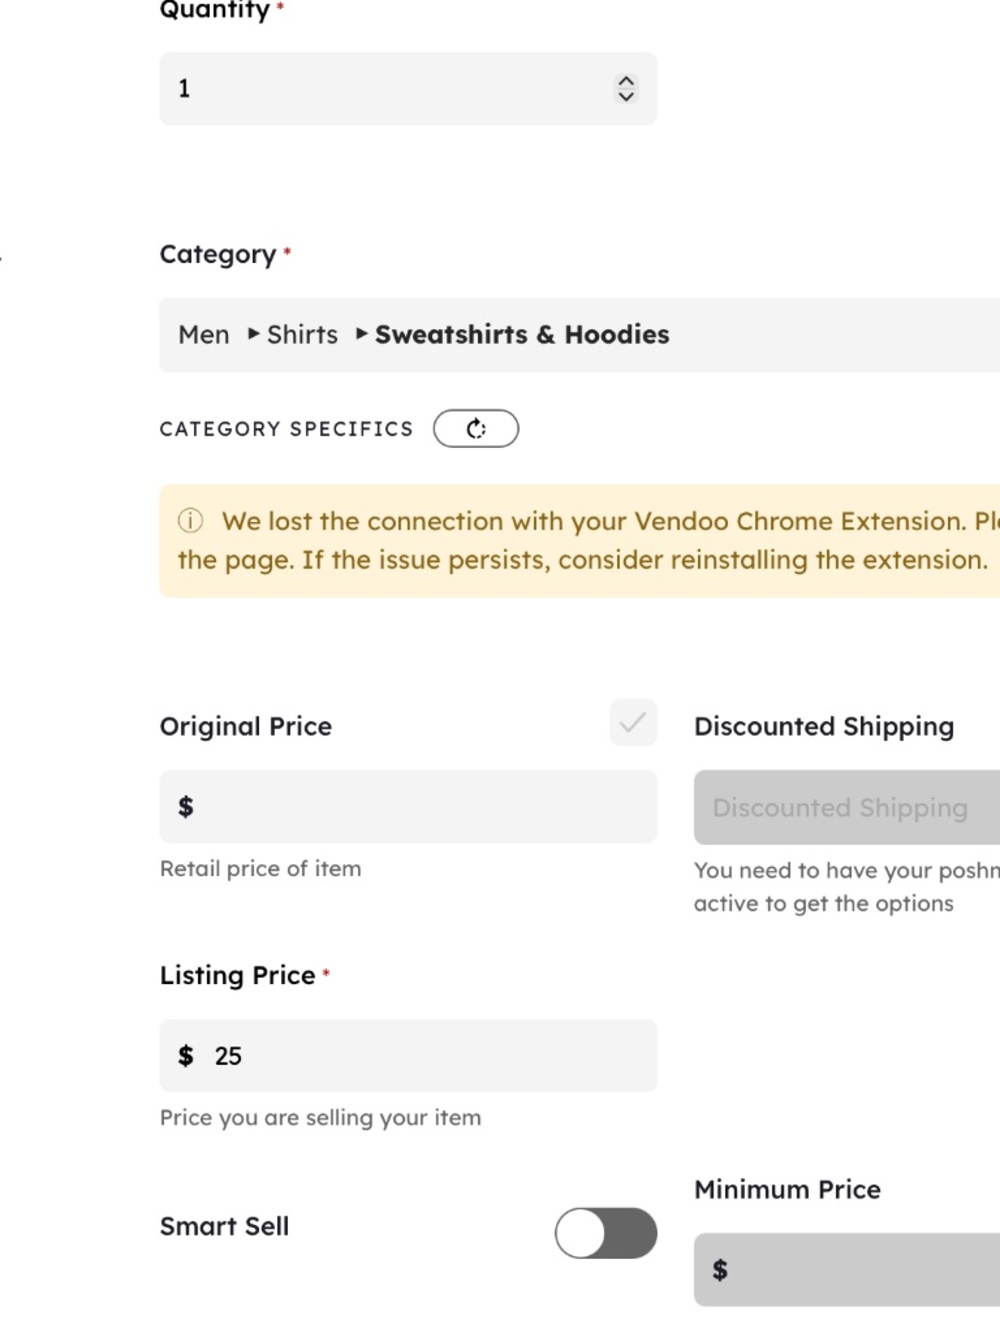Click Sweatshirts & Hoodies category level

pos(522,335)
